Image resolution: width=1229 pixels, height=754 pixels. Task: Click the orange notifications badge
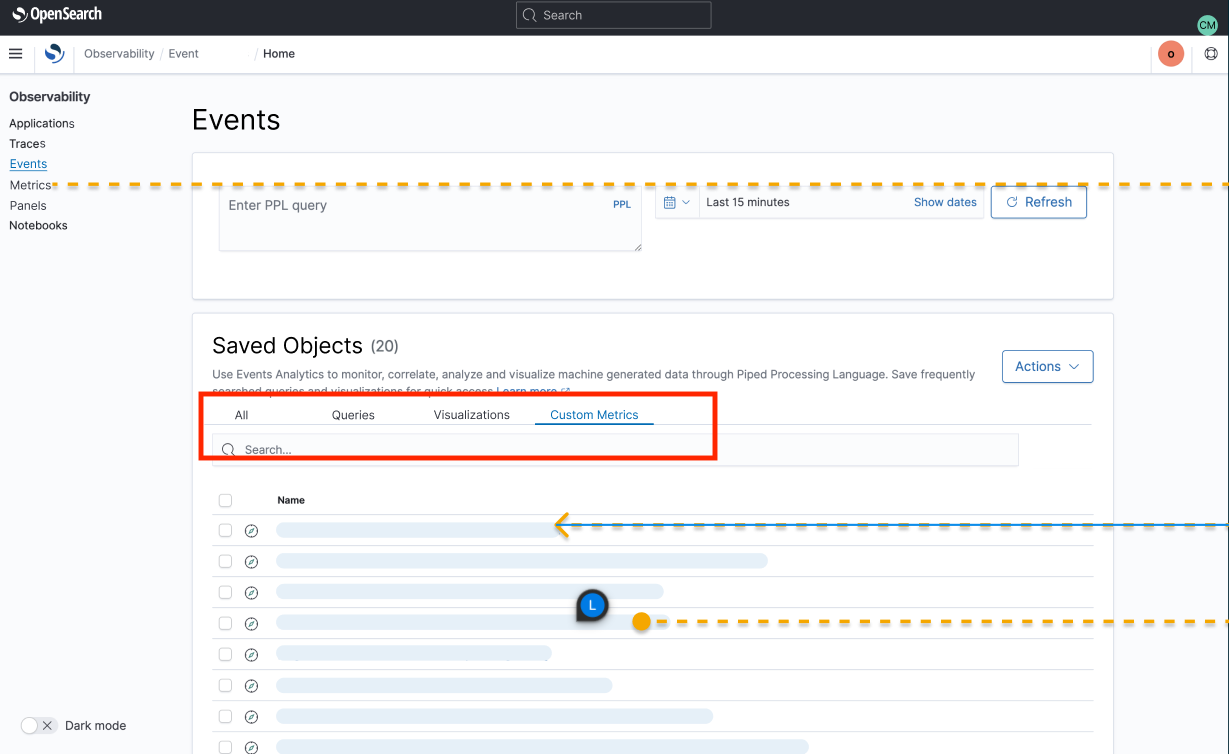click(1170, 53)
